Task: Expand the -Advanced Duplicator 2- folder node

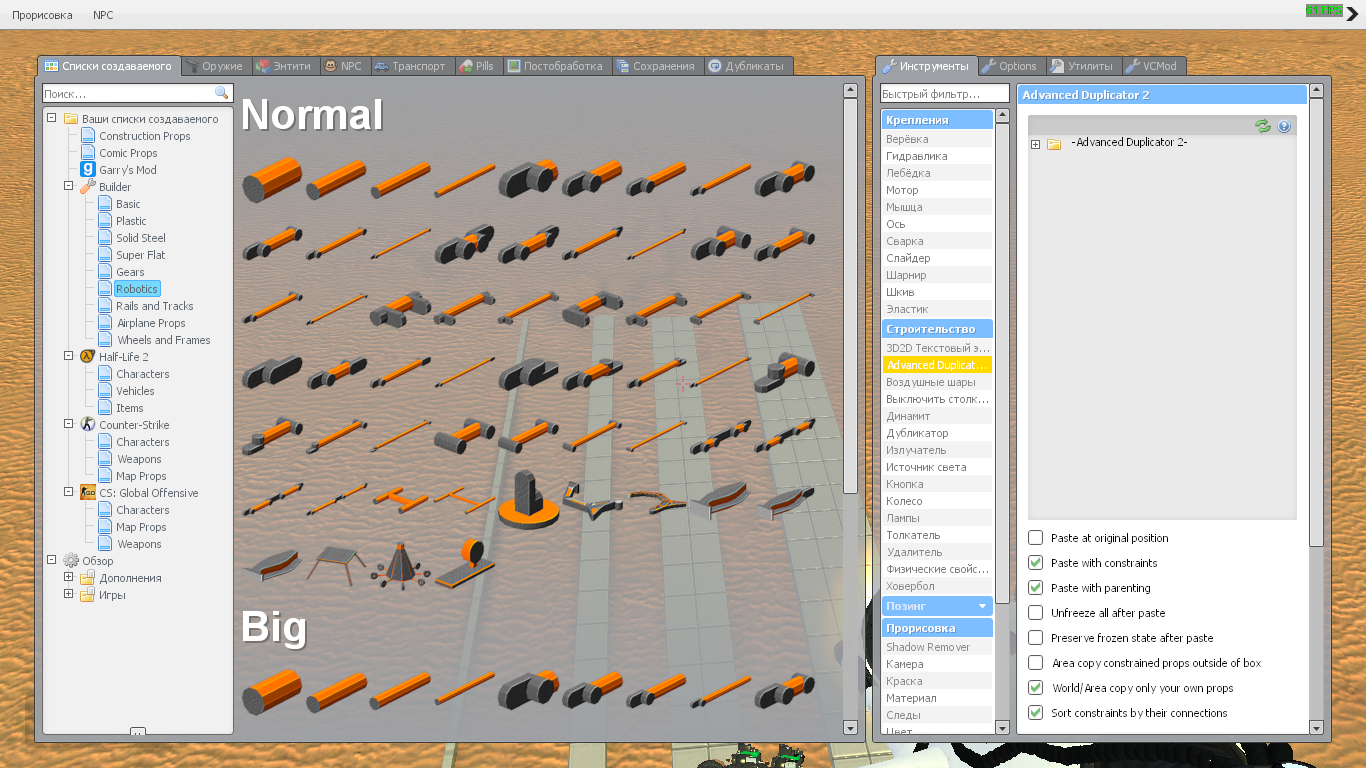Action: [1035, 145]
